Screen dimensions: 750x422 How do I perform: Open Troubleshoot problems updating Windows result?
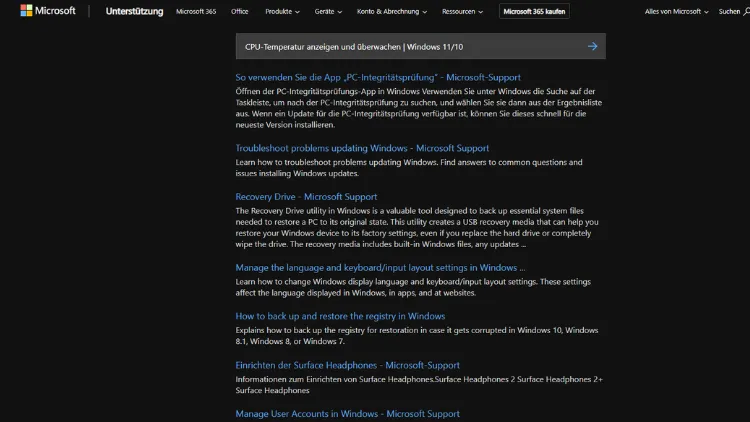tap(362, 148)
